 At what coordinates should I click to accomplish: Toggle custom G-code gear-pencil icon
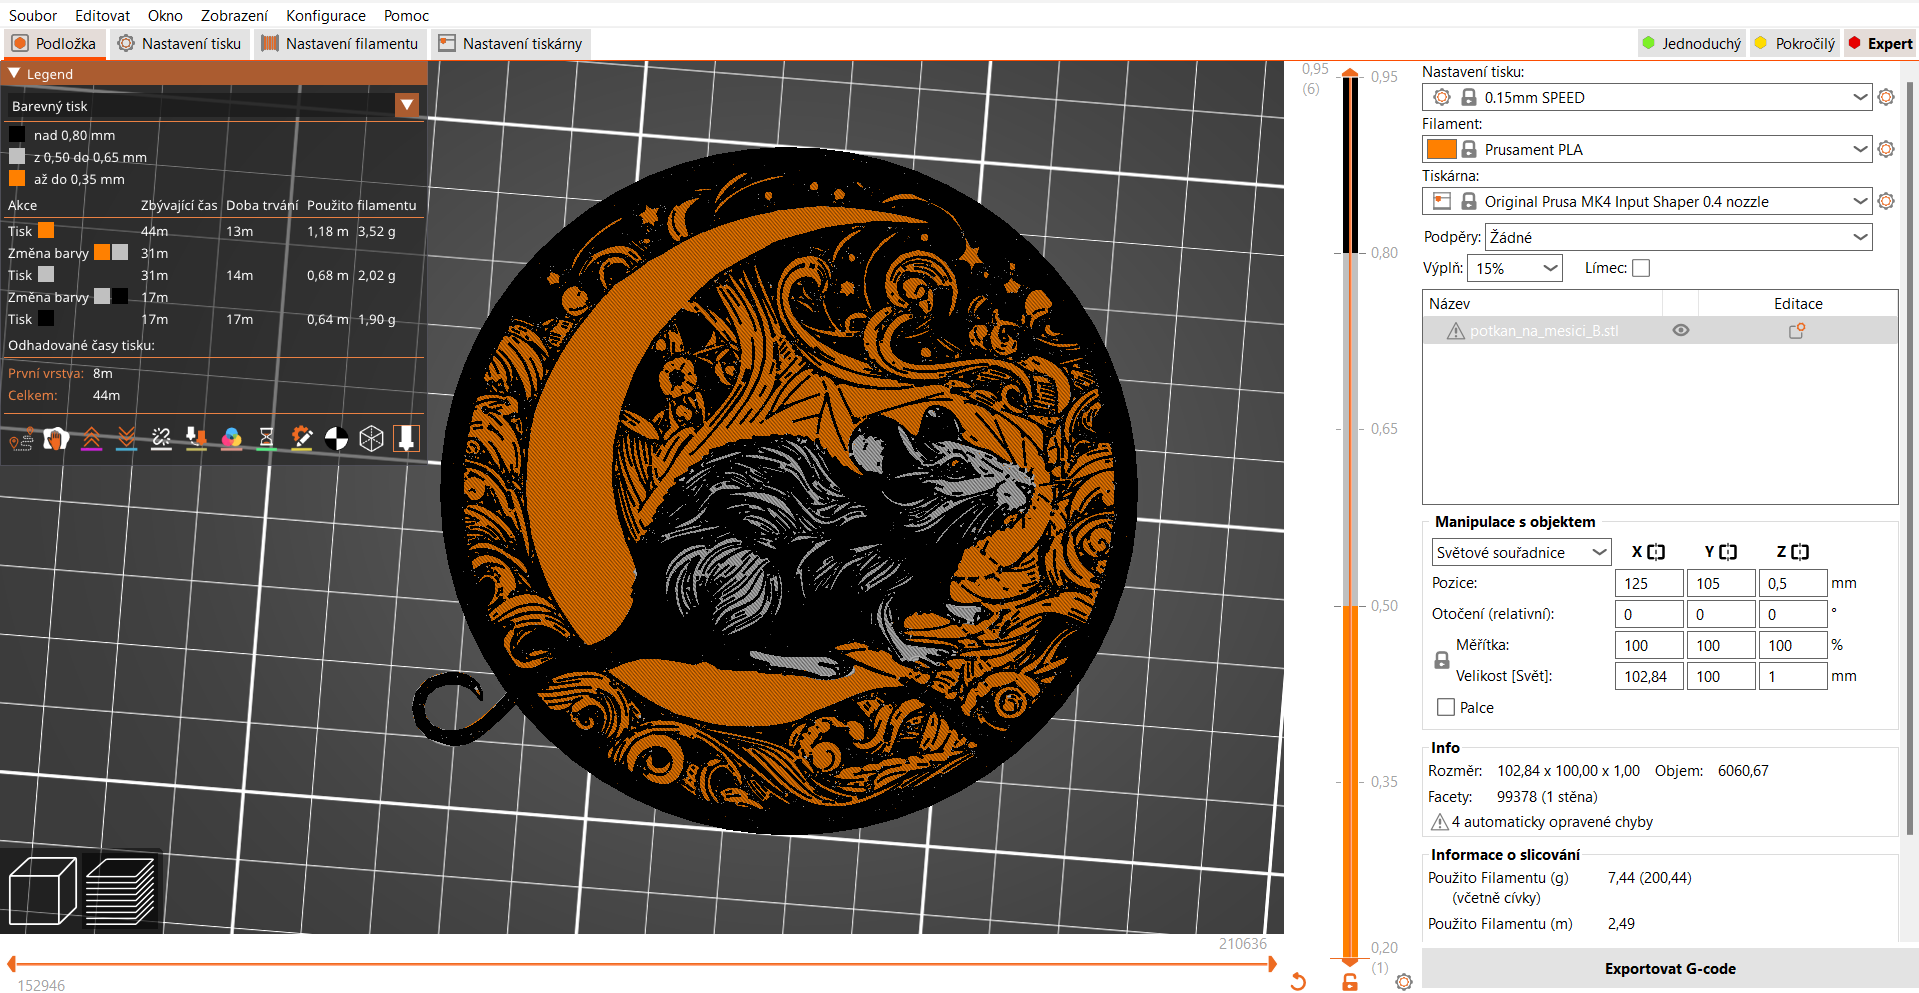click(301, 438)
